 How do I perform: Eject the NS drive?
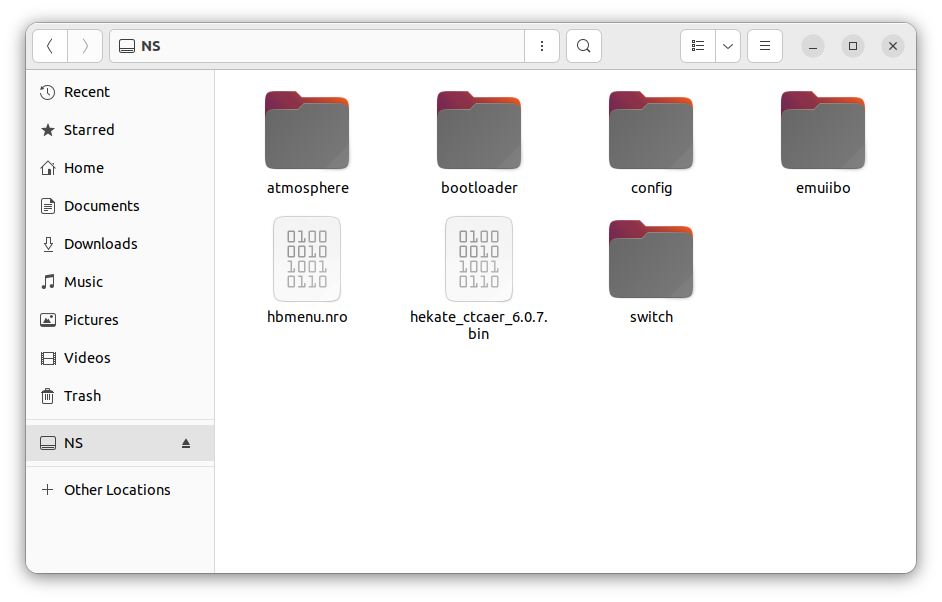[x=186, y=443]
